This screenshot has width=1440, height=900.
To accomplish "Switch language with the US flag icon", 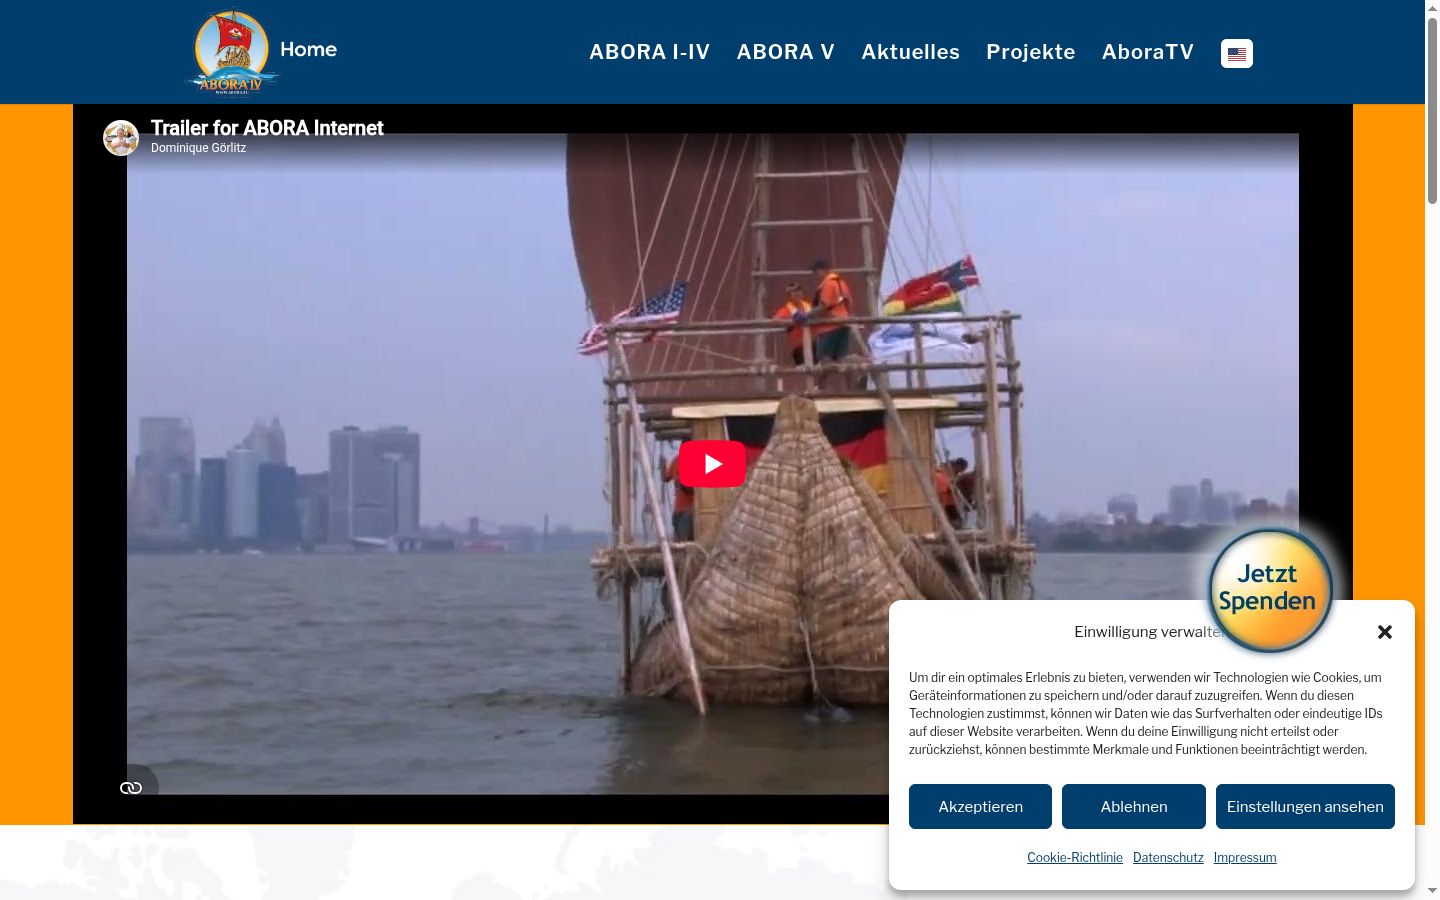I will (x=1237, y=54).
